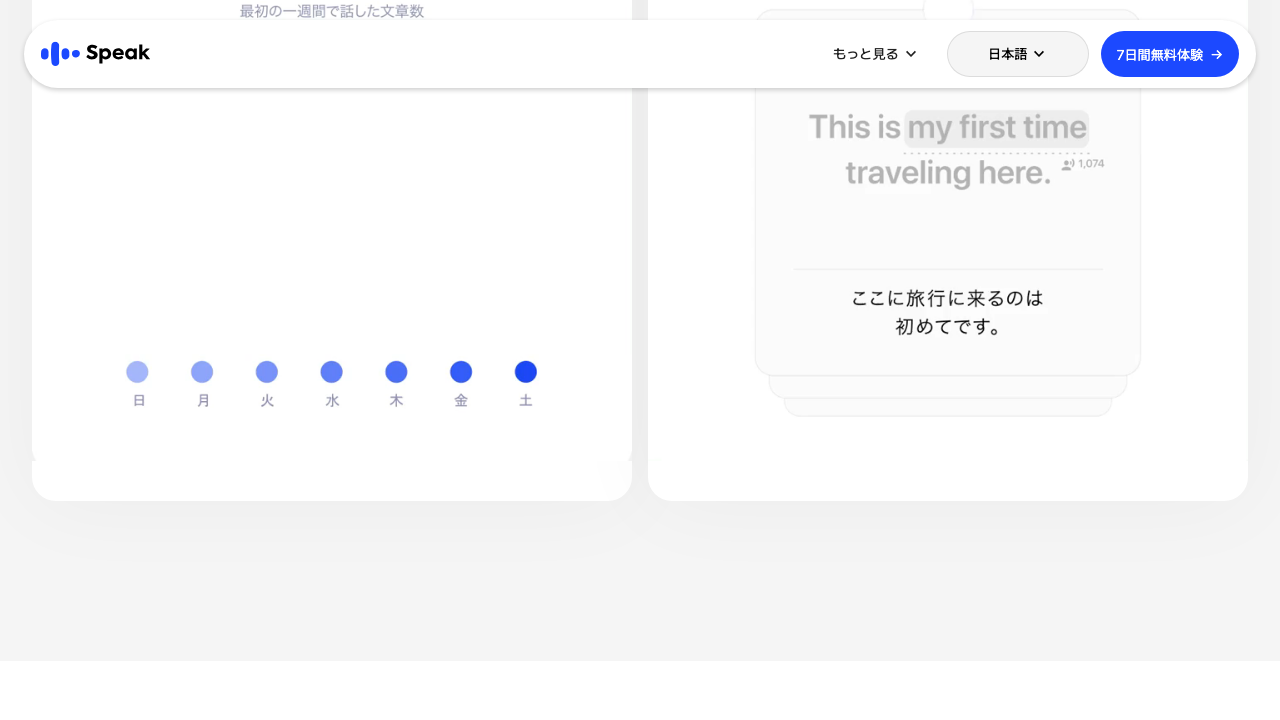Click the arrow icon in the free trial button
1280x720 pixels.
pos(1217,54)
